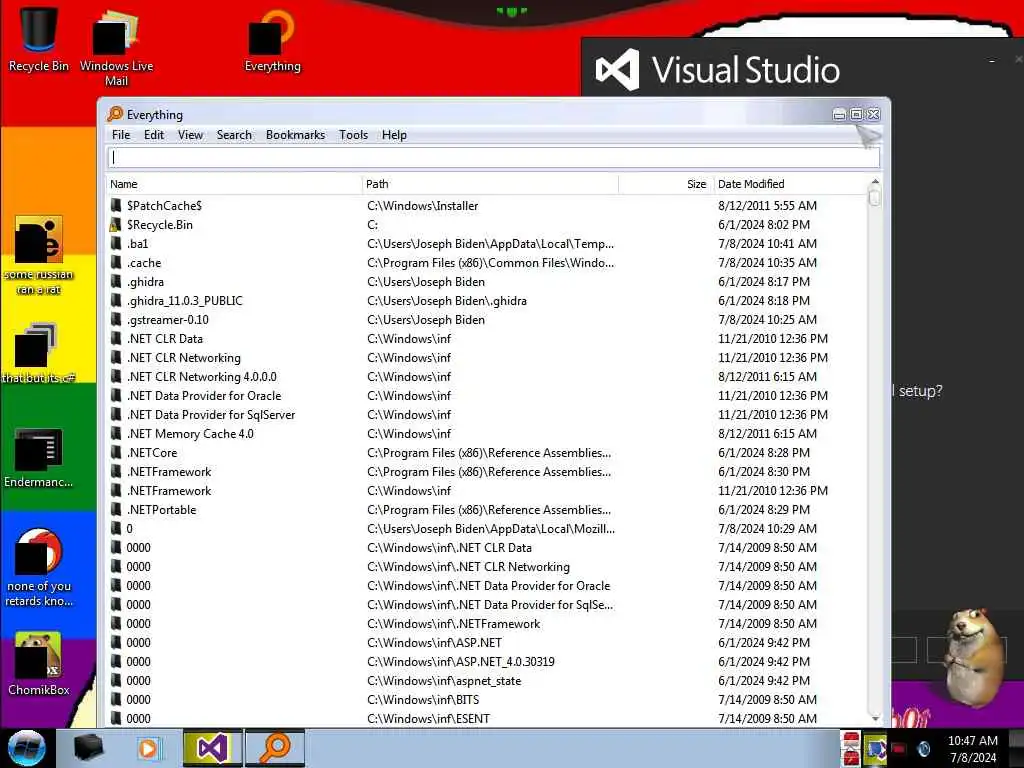The width and height of the screenshot is (1024, 768).
Task: Click the taskbar clock showing 10:47 AM
Action: [972, 748]
